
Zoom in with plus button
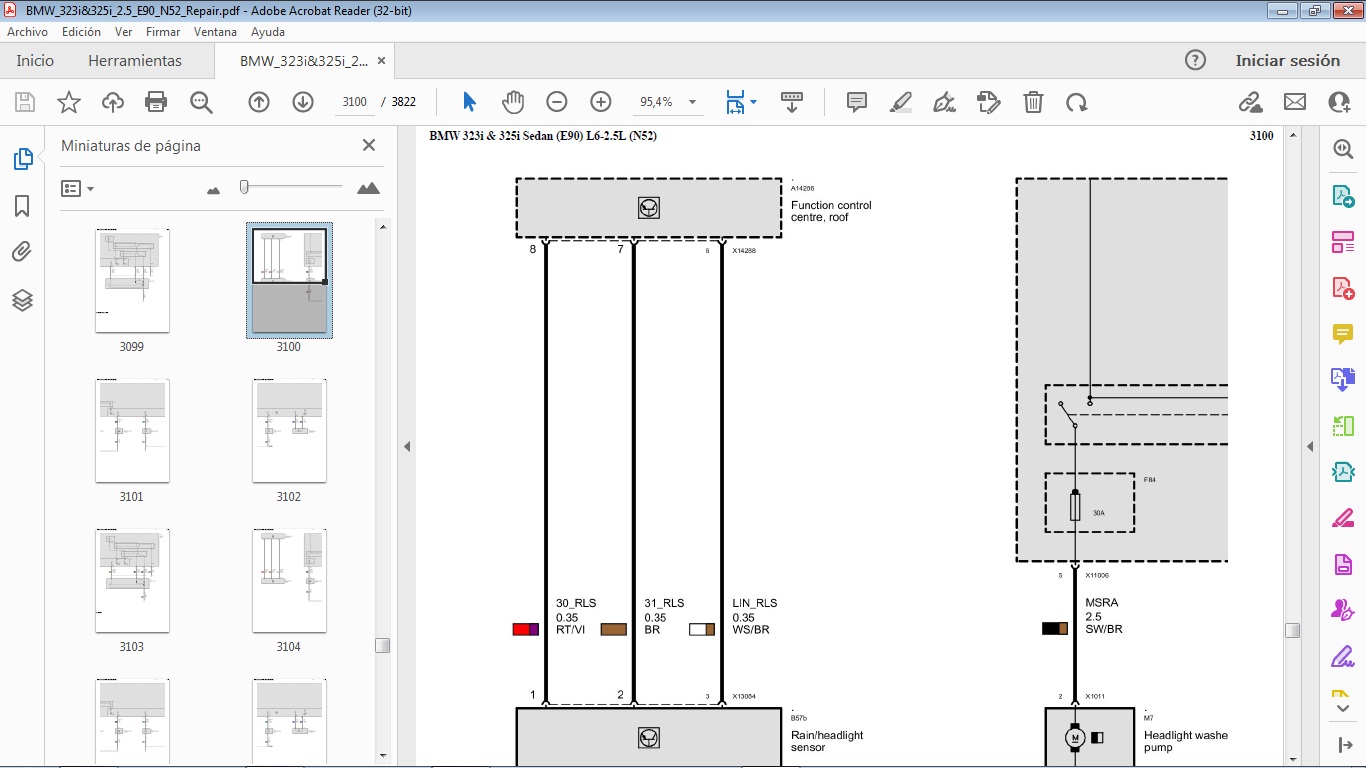coord(601,102)
